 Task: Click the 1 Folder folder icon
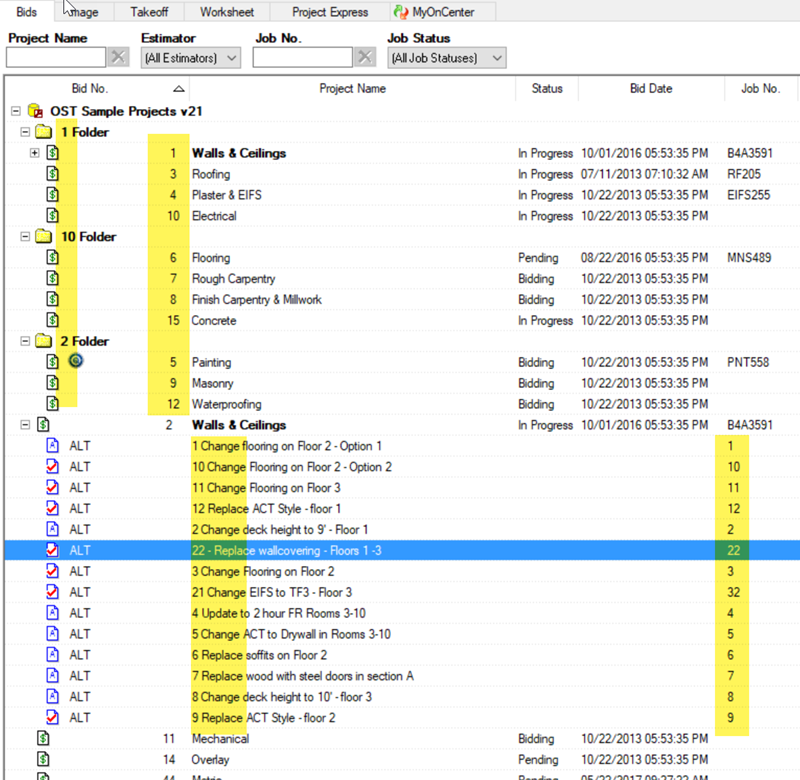tap(44, 132)
